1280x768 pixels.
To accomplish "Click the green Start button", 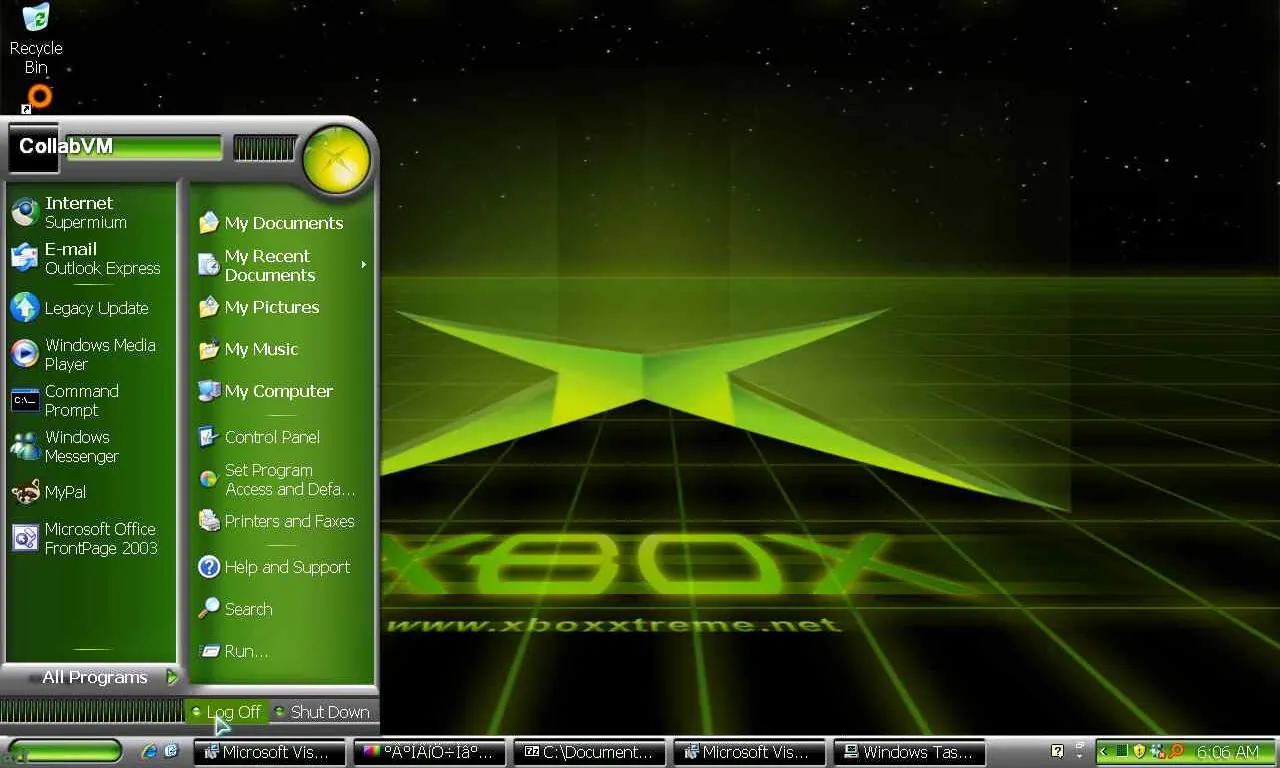I will click(x=65, y=751).
